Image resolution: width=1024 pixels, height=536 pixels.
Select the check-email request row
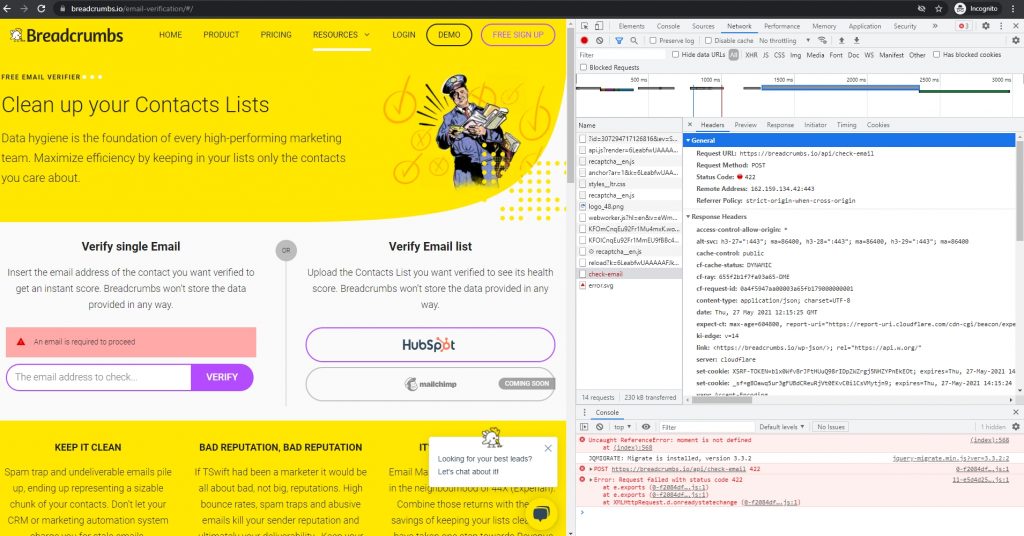[629, 274]
